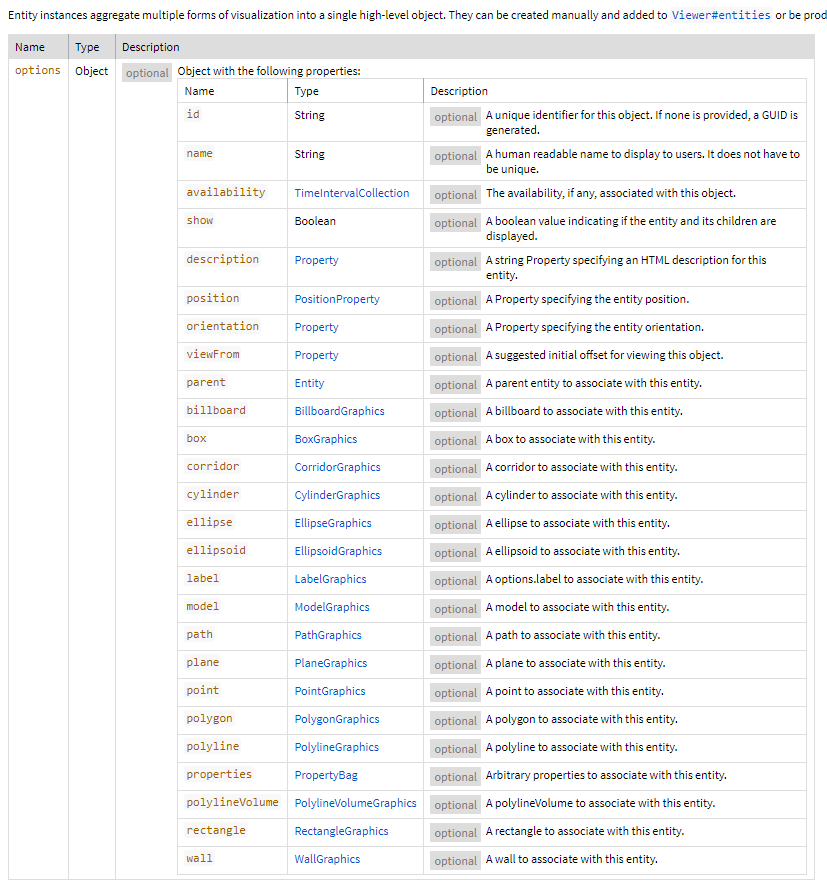Click the optional badge beside options Object
The width and height of the screenshot is (827, 887).
[x=147, y=72]
